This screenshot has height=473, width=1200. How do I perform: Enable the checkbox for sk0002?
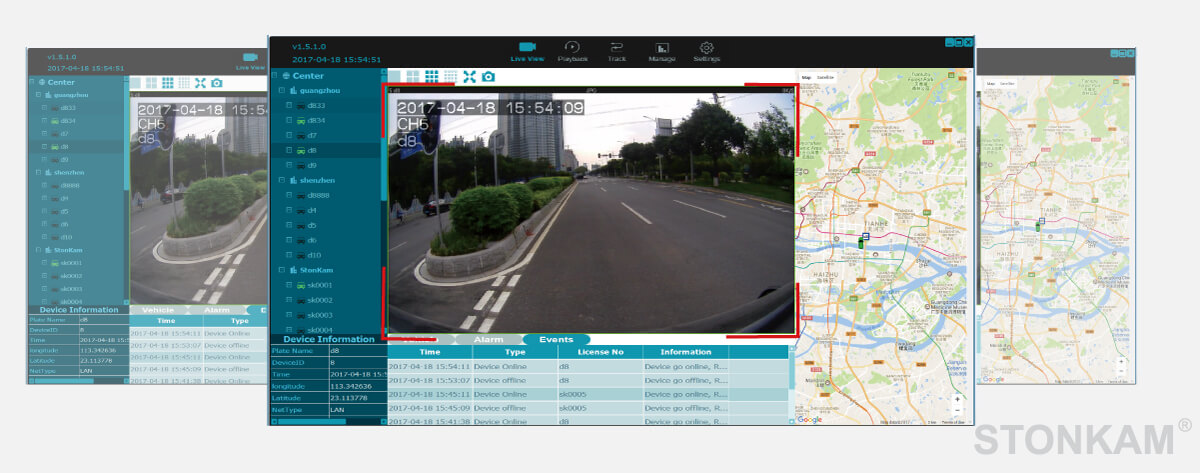(x=289, y=300)
